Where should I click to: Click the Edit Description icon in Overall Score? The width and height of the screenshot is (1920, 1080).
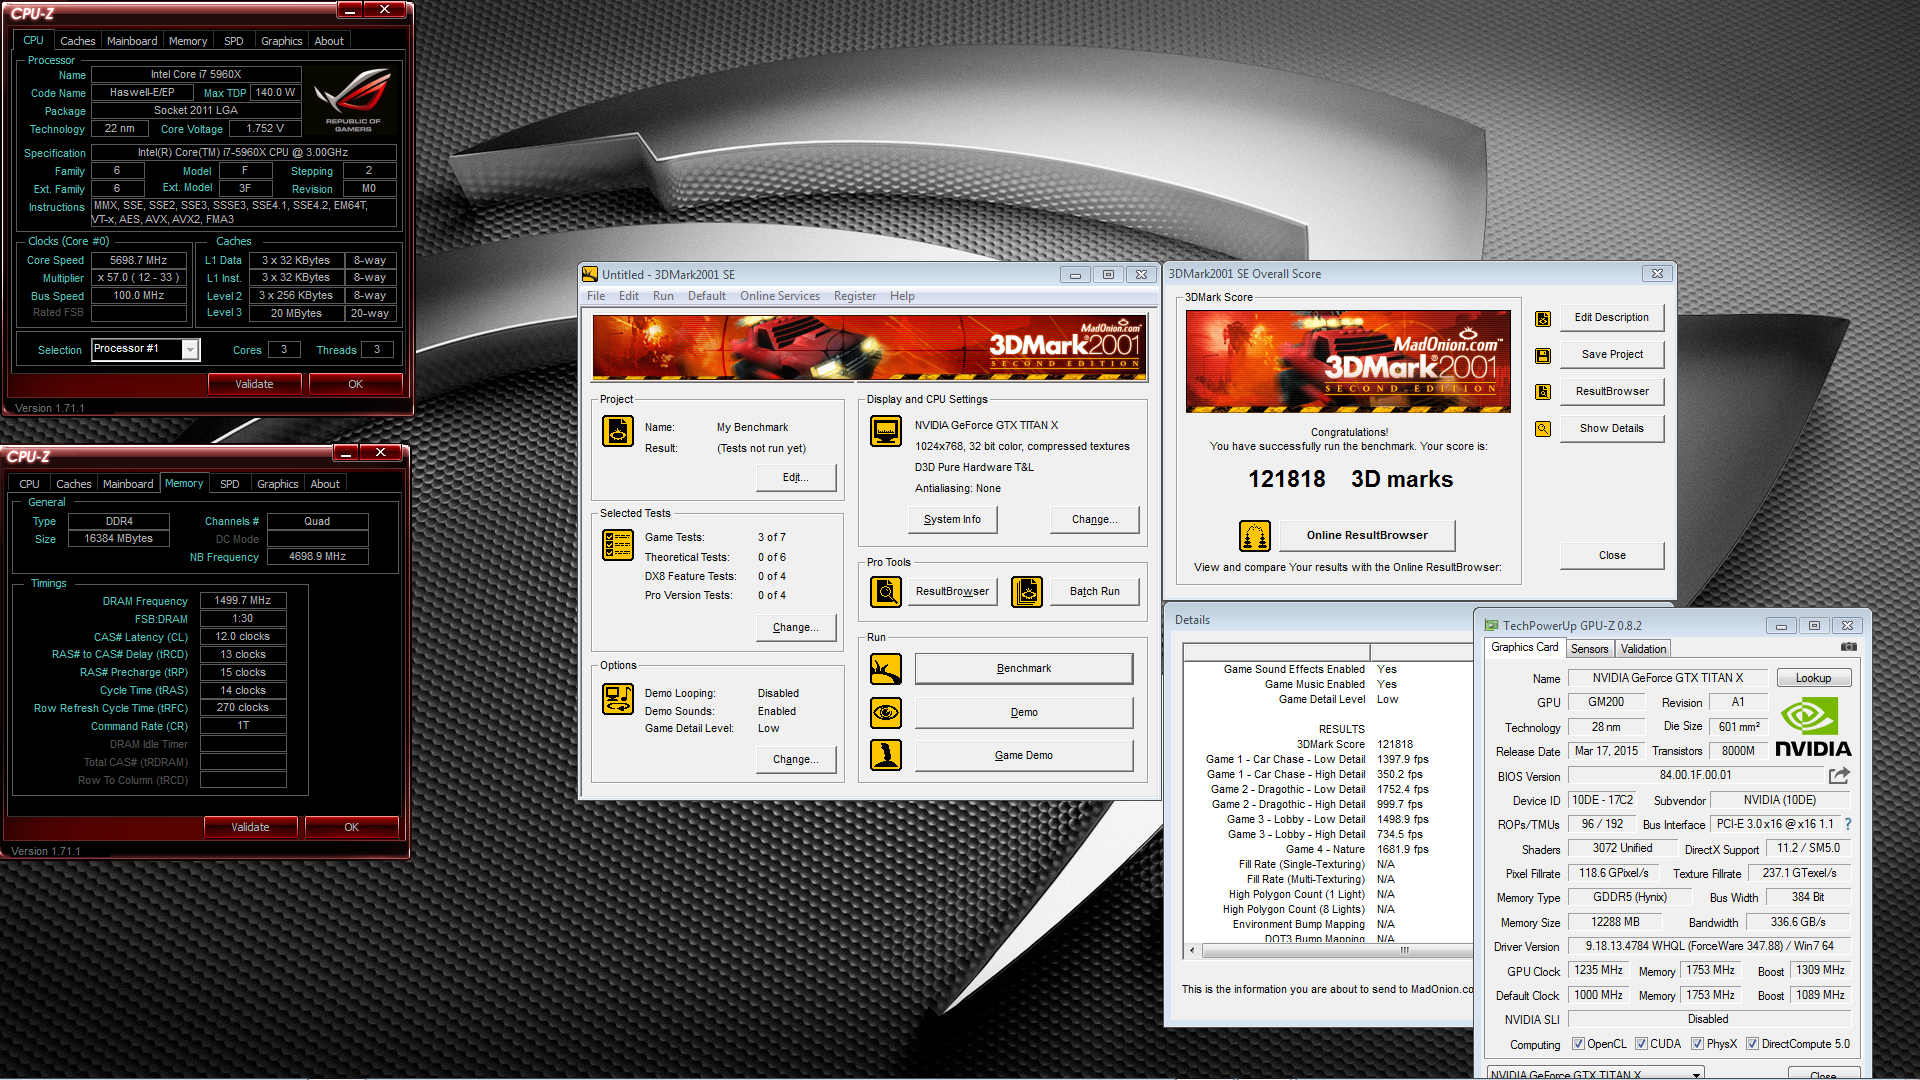click(x=1543, y=319)
